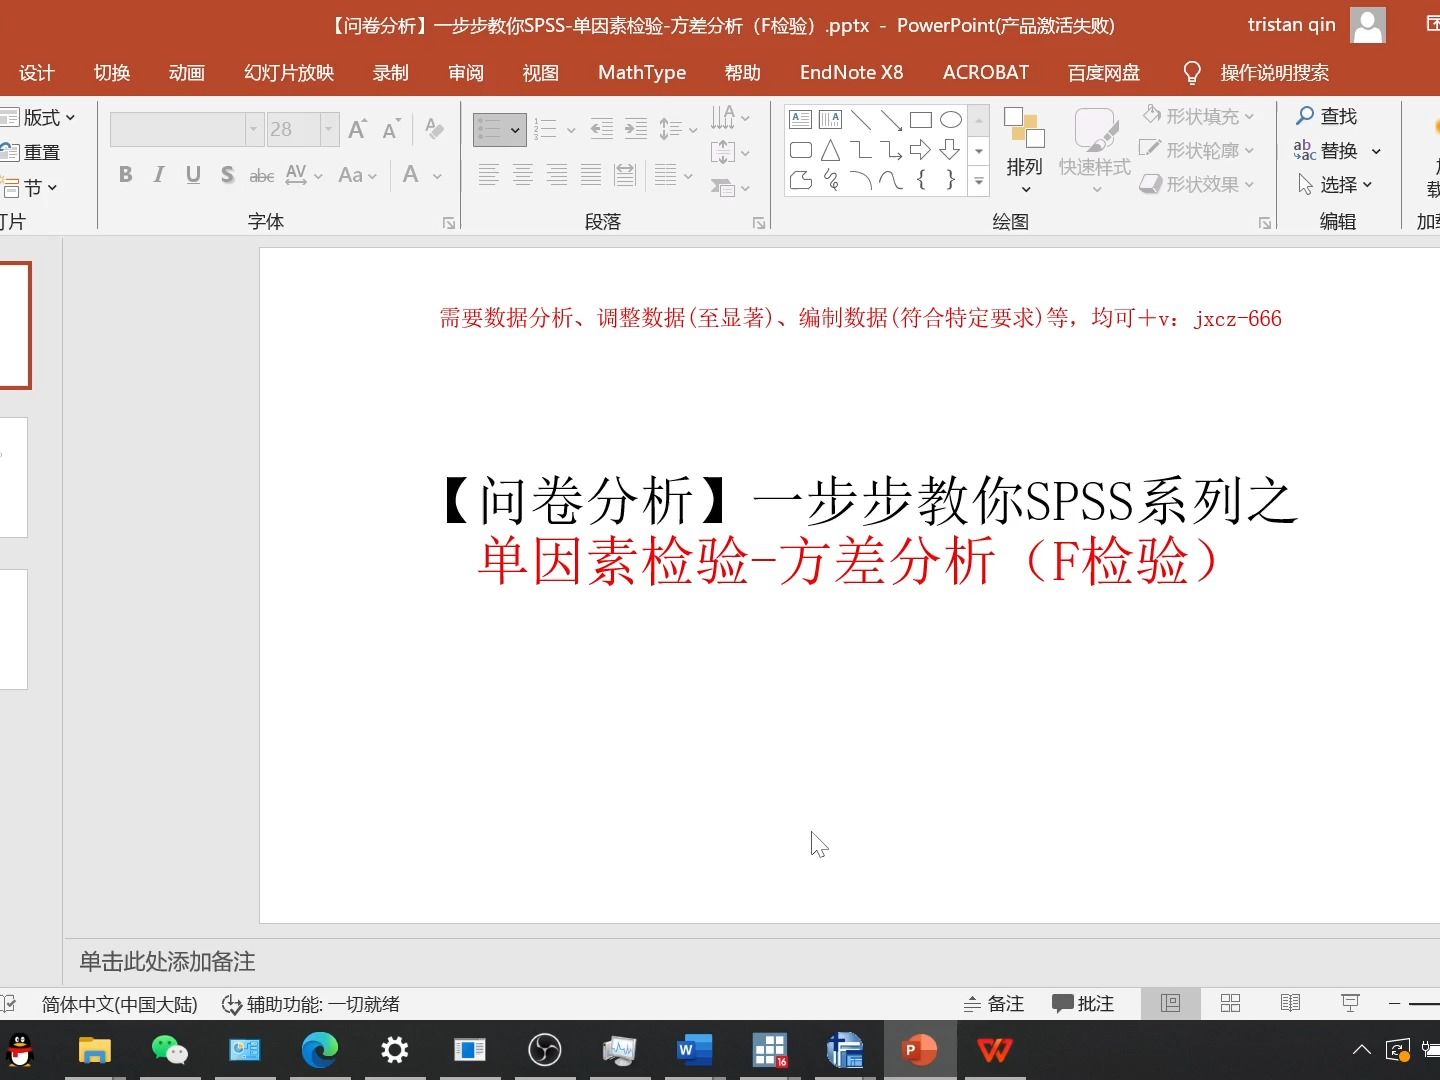This screenshot has width=1440, height=1080.
Task: Expand shapes gallery more arrow
Action: click(x=979, y=182)
